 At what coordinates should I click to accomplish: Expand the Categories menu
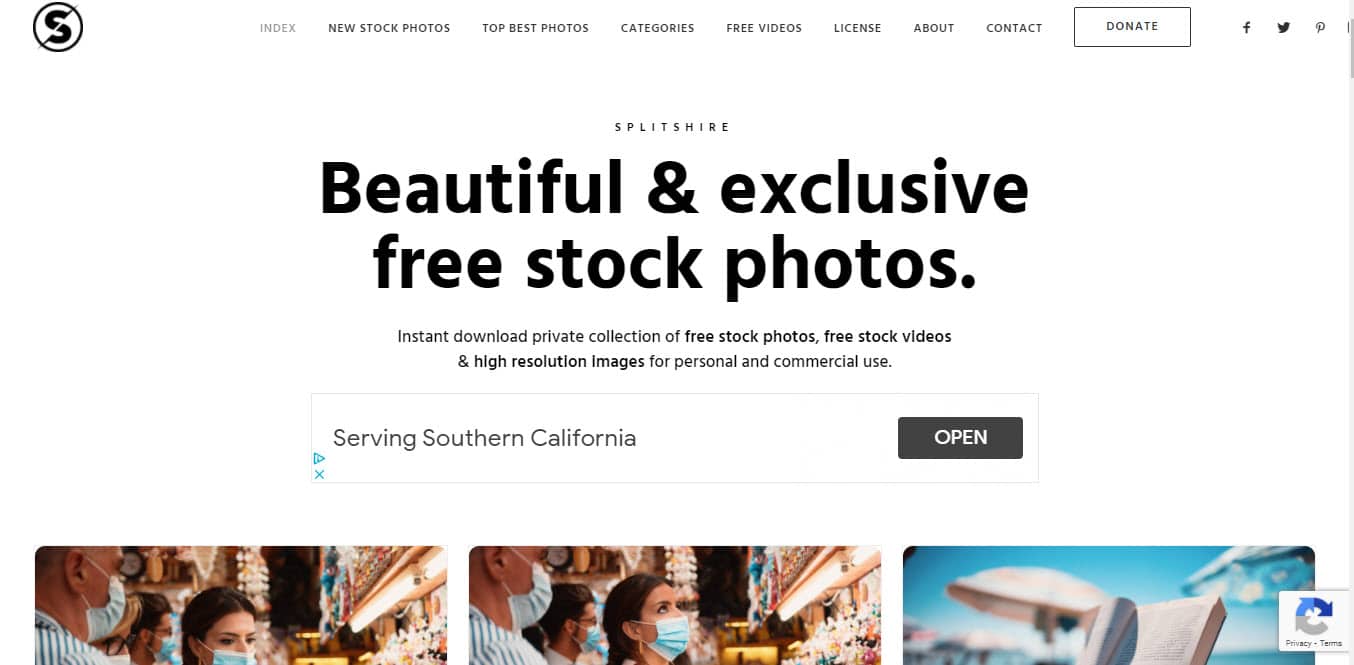[x=657, y=28]
